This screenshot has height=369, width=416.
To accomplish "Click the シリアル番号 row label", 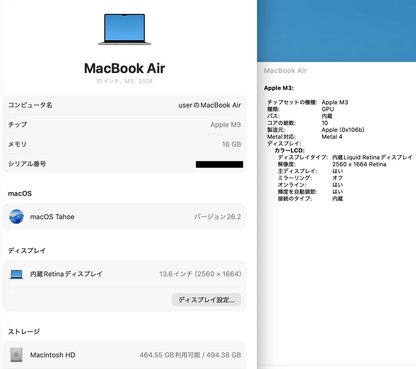I will 27,164.
